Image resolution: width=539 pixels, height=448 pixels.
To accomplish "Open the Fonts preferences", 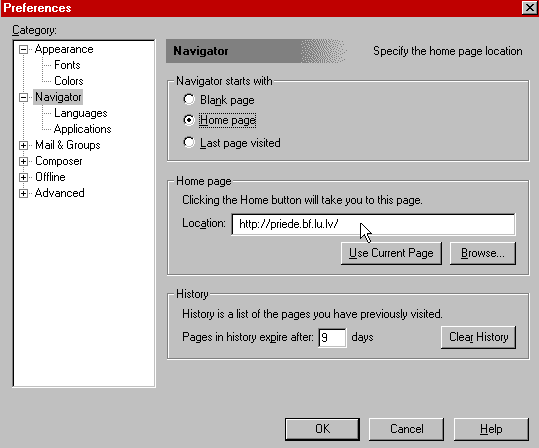I will point(67,65).
